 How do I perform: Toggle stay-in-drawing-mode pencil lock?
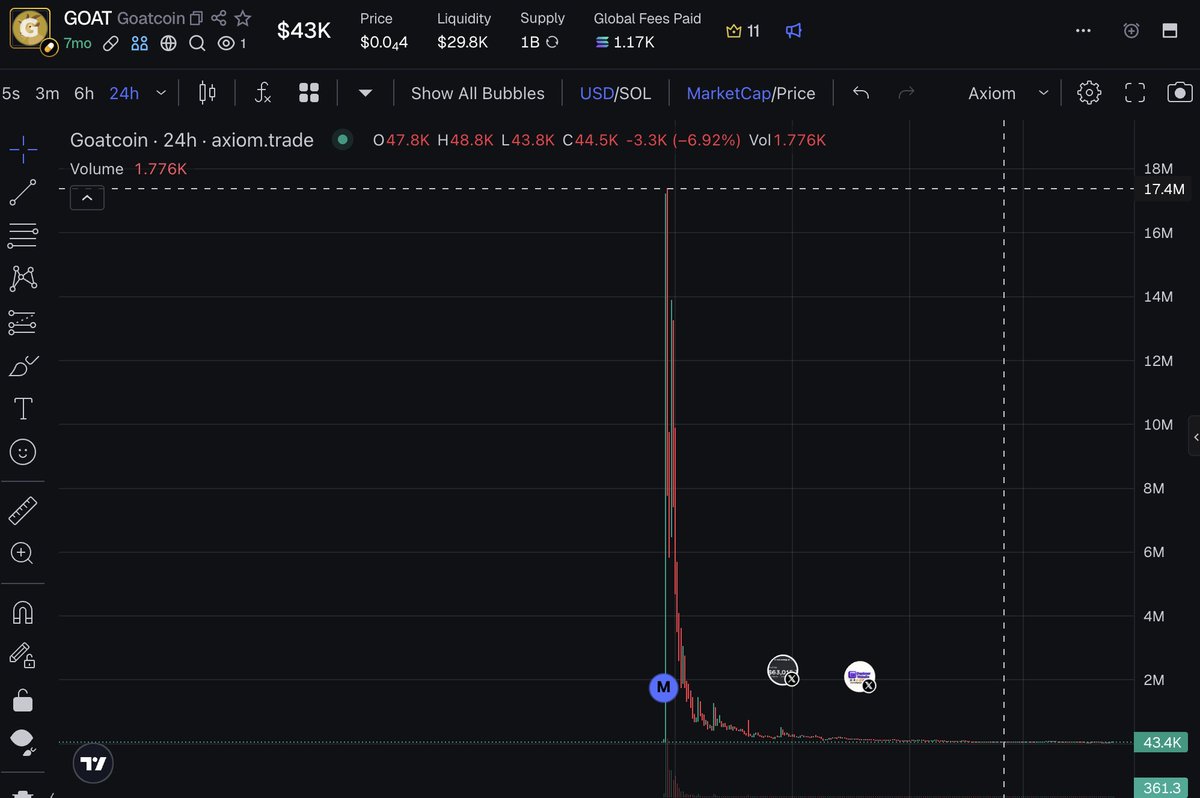pyautogui.click(x=23, y=655)
